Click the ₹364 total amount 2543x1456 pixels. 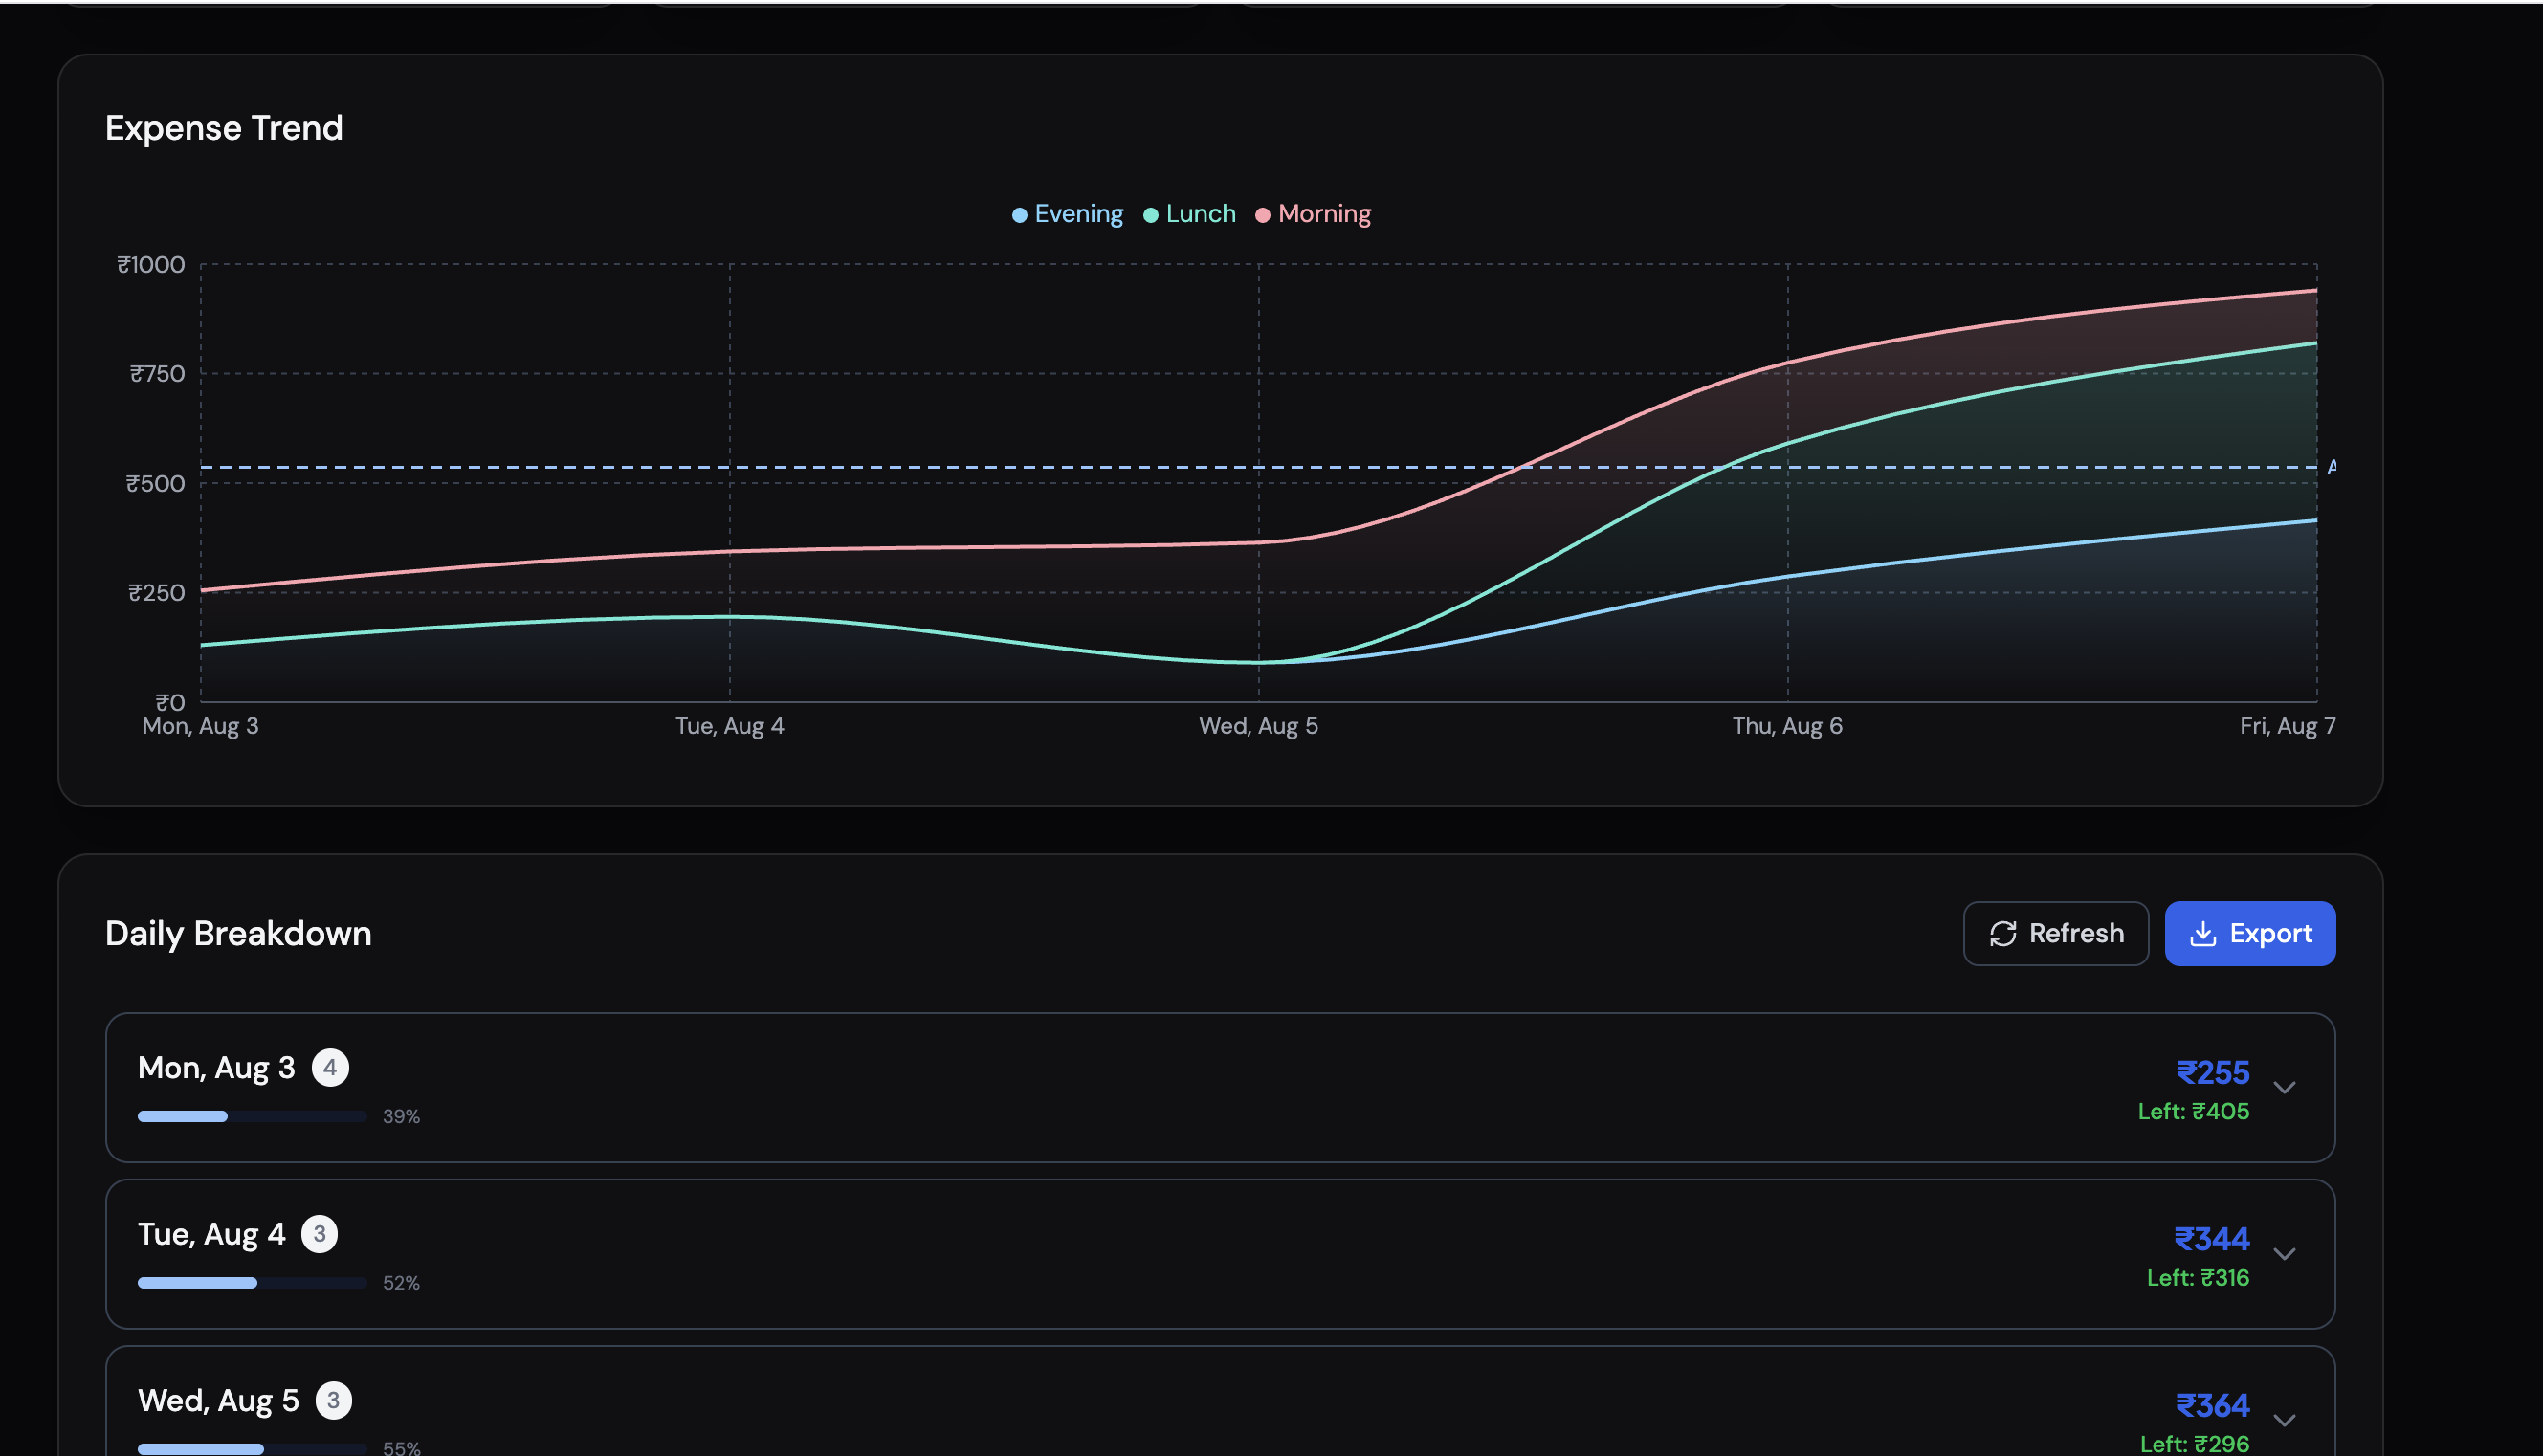click(x=2212, y=1405)
